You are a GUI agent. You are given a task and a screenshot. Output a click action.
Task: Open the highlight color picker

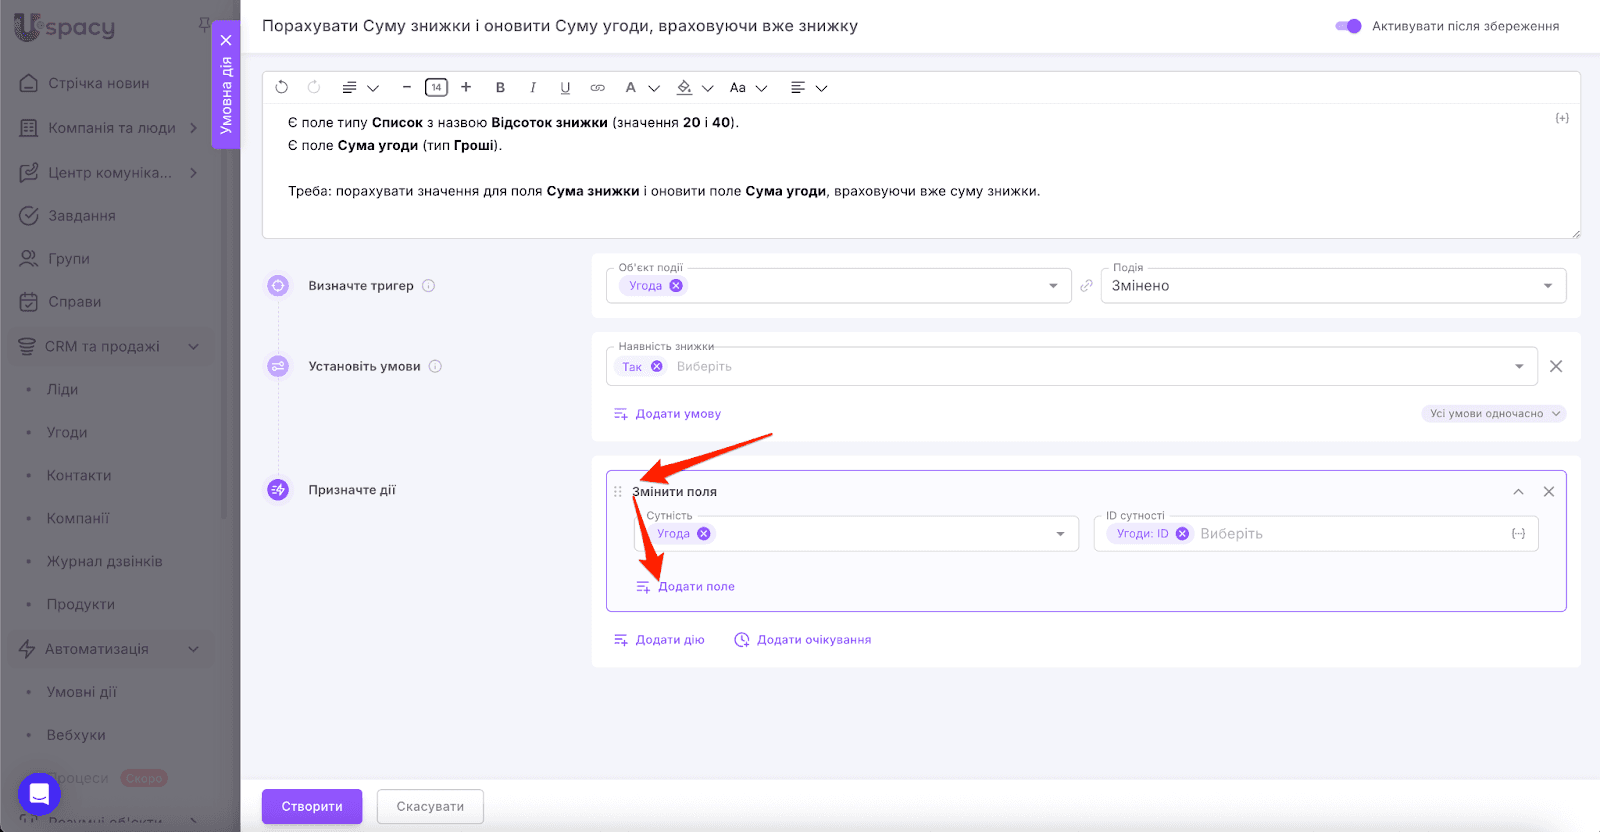[x=685, y=88]
